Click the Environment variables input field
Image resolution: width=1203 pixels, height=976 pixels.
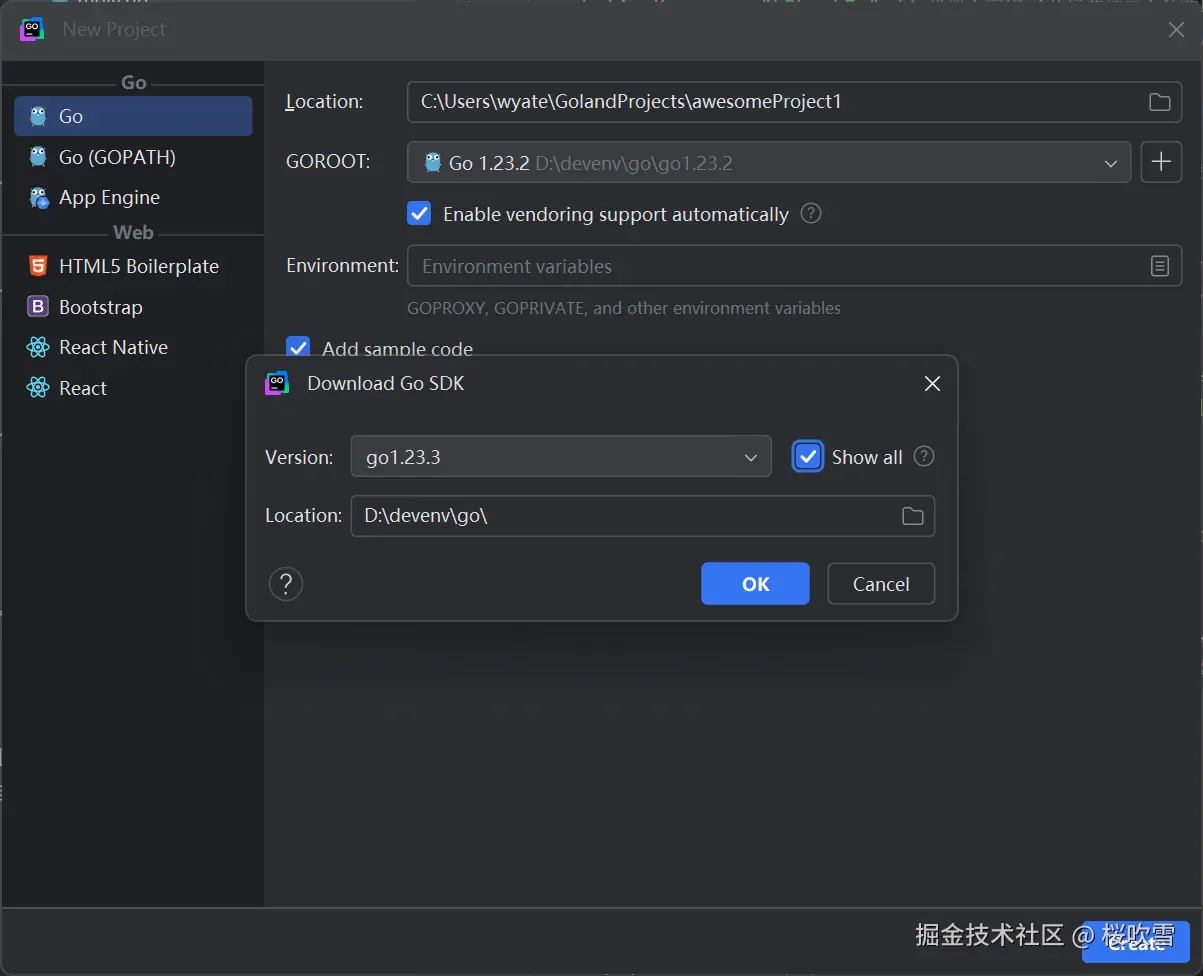[x=794, y=266]
